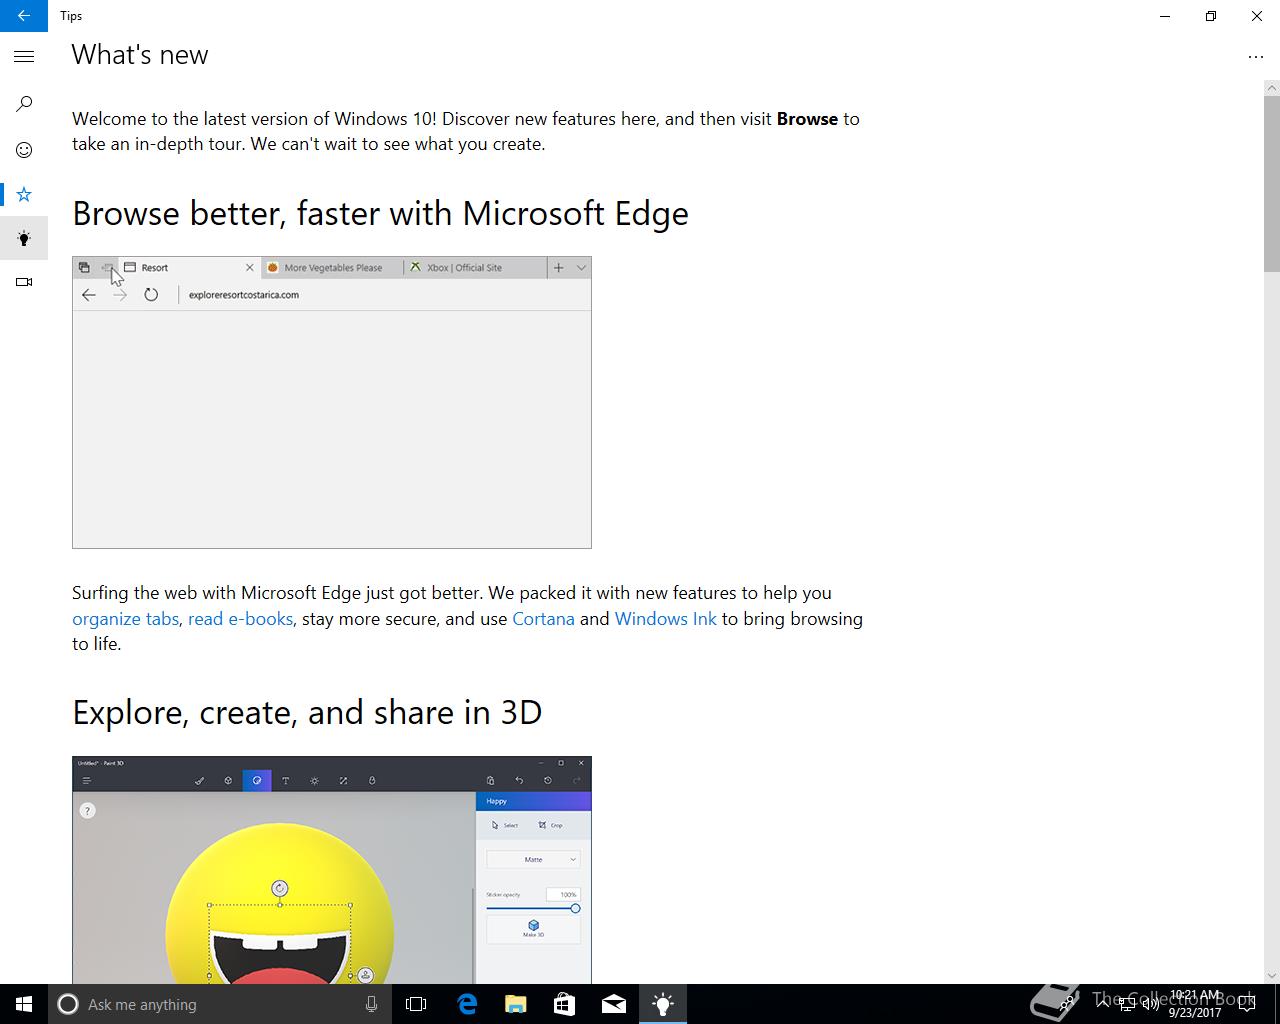Activate the Cortana microphone icon
This screenshot has width=1280, height=1024.
371,1004
